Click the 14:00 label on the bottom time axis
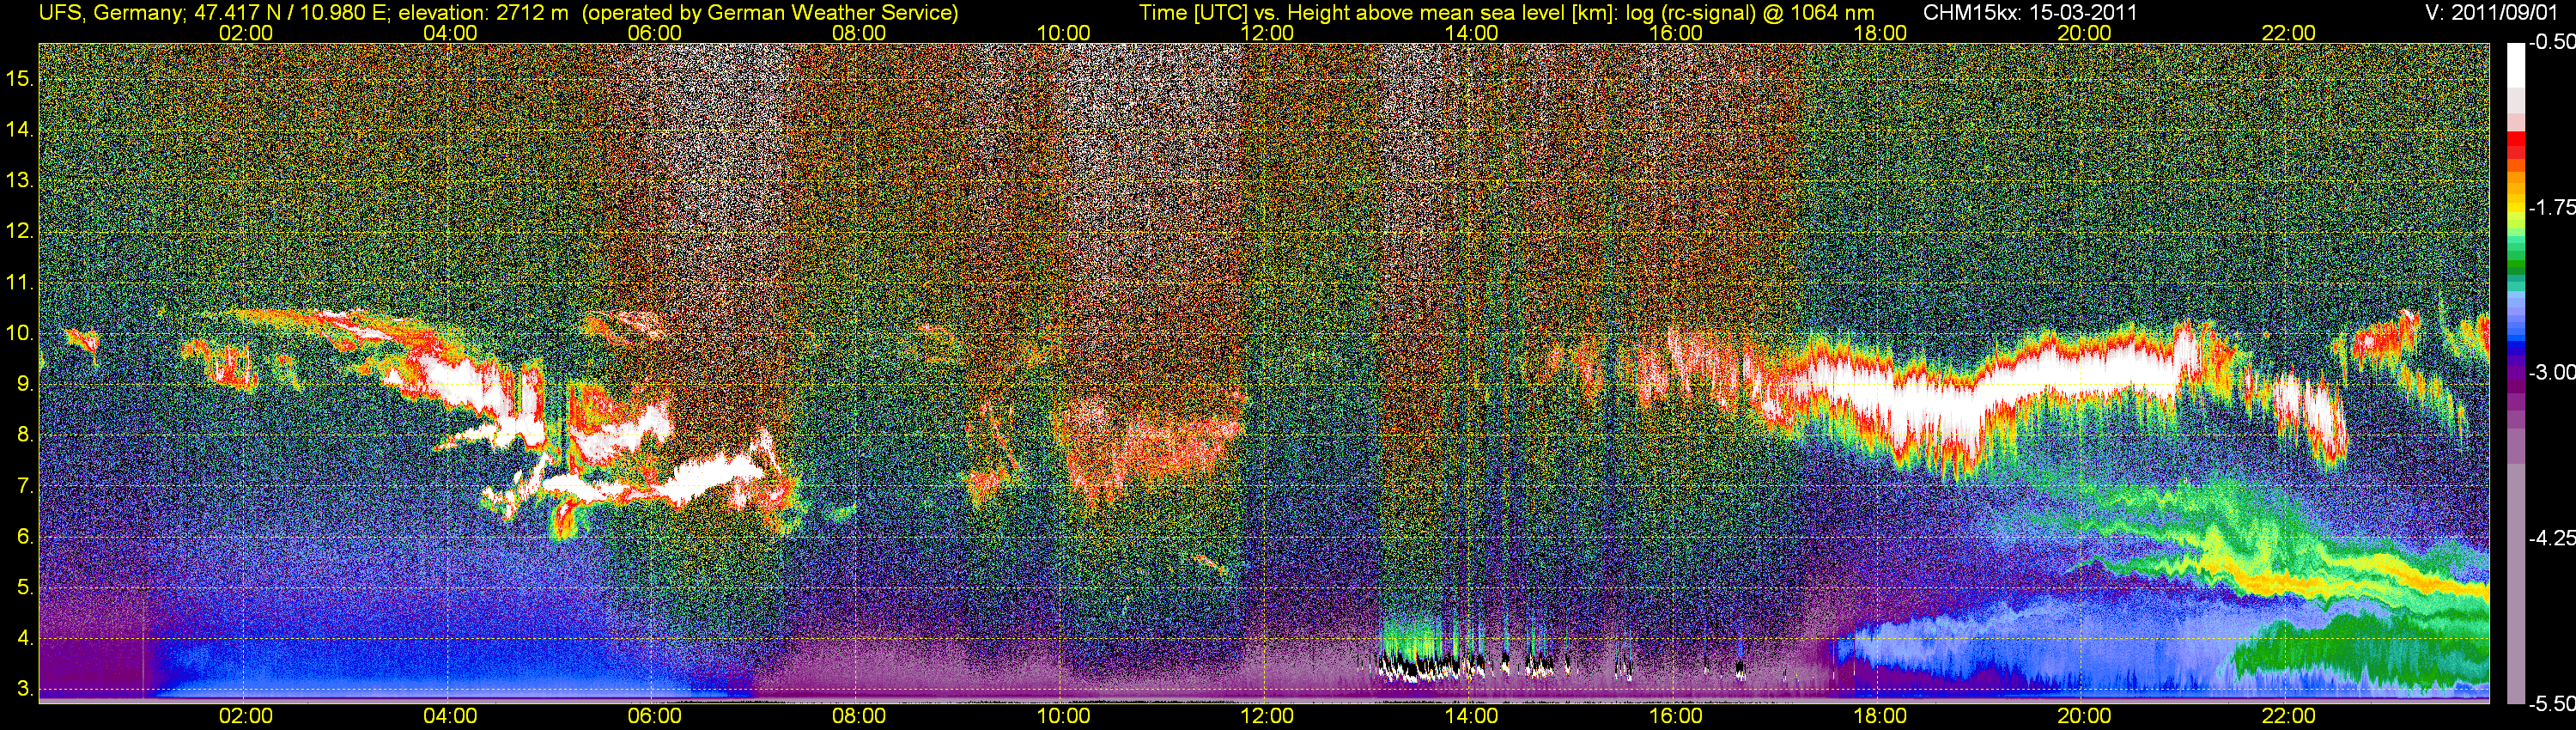The width and height of the screenshot is (2576, 730). (1472, 716)
